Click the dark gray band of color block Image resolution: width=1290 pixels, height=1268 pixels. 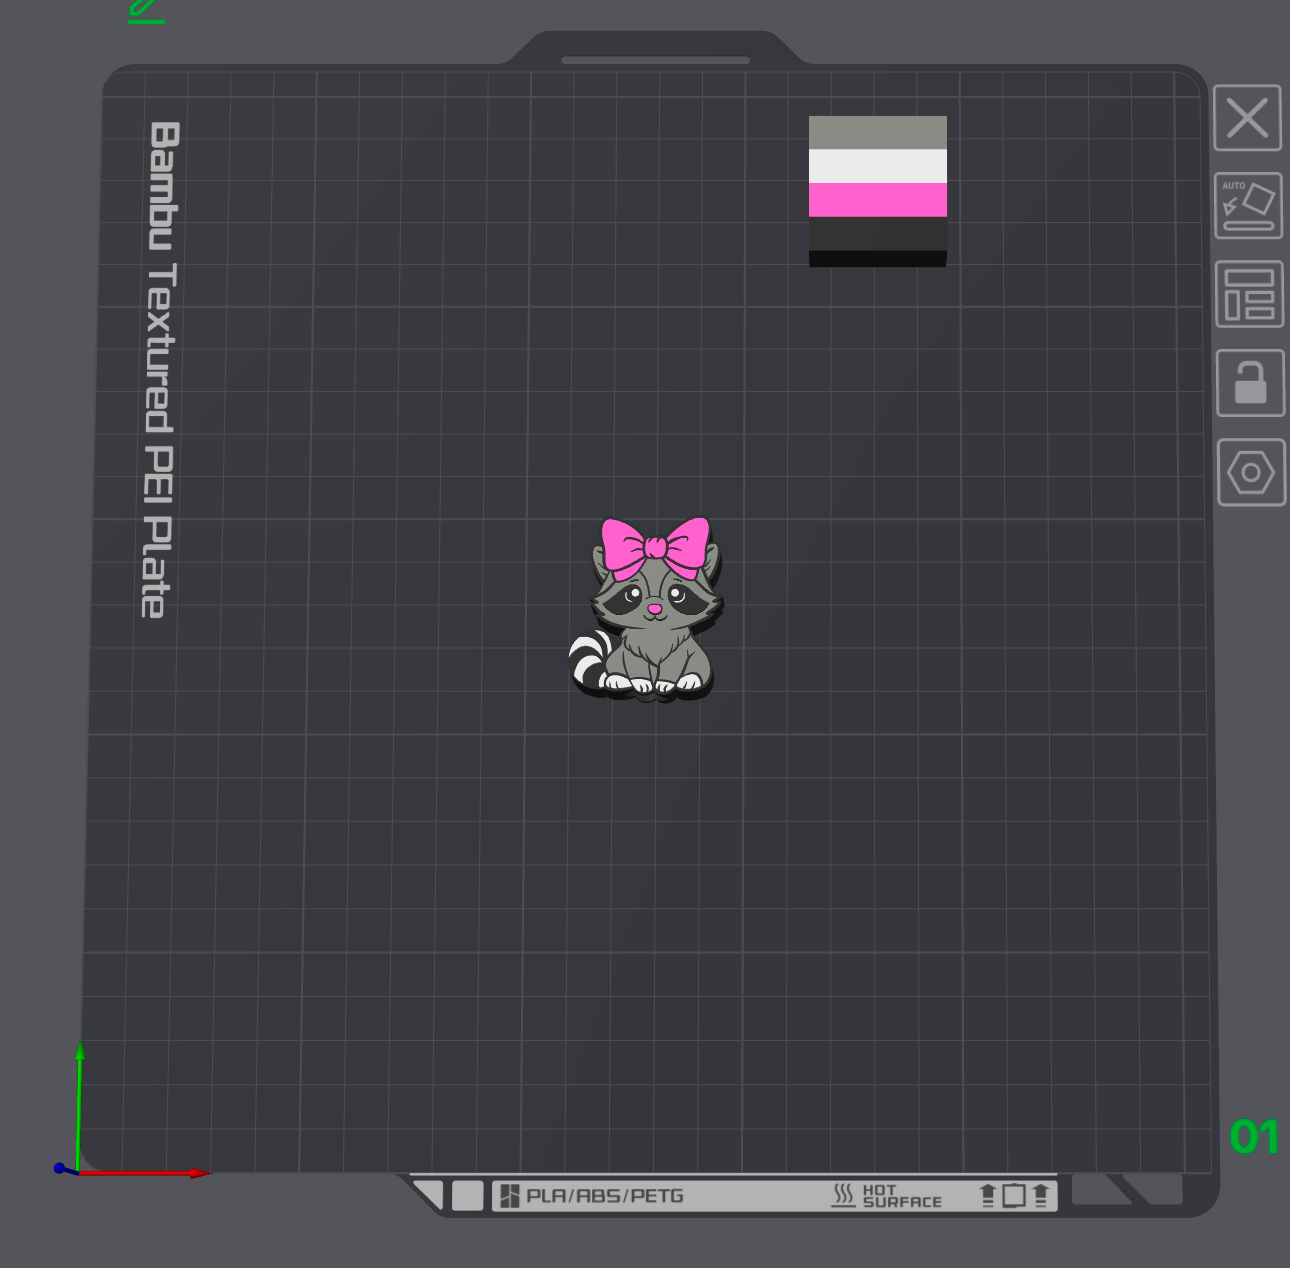877,234
